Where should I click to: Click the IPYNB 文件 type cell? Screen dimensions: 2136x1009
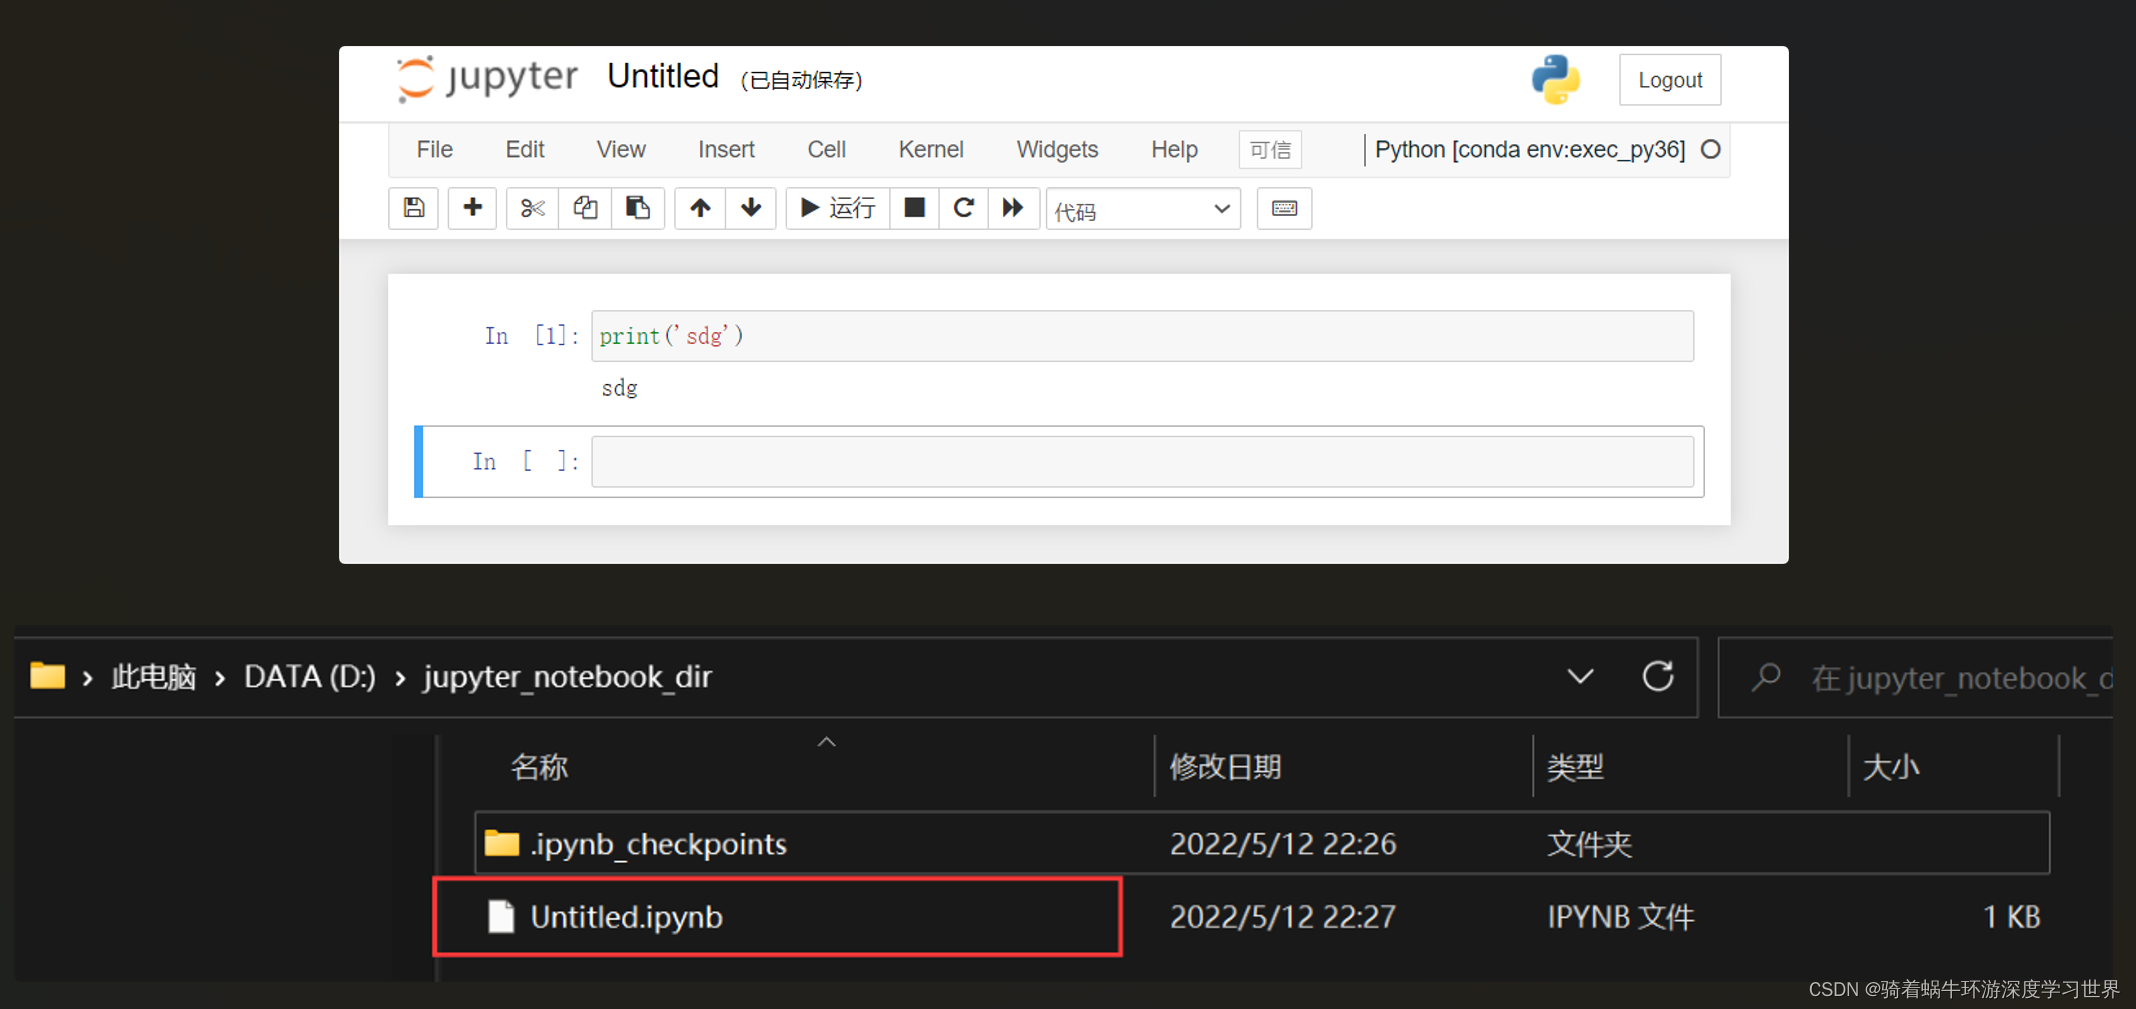pos(1620,916)
